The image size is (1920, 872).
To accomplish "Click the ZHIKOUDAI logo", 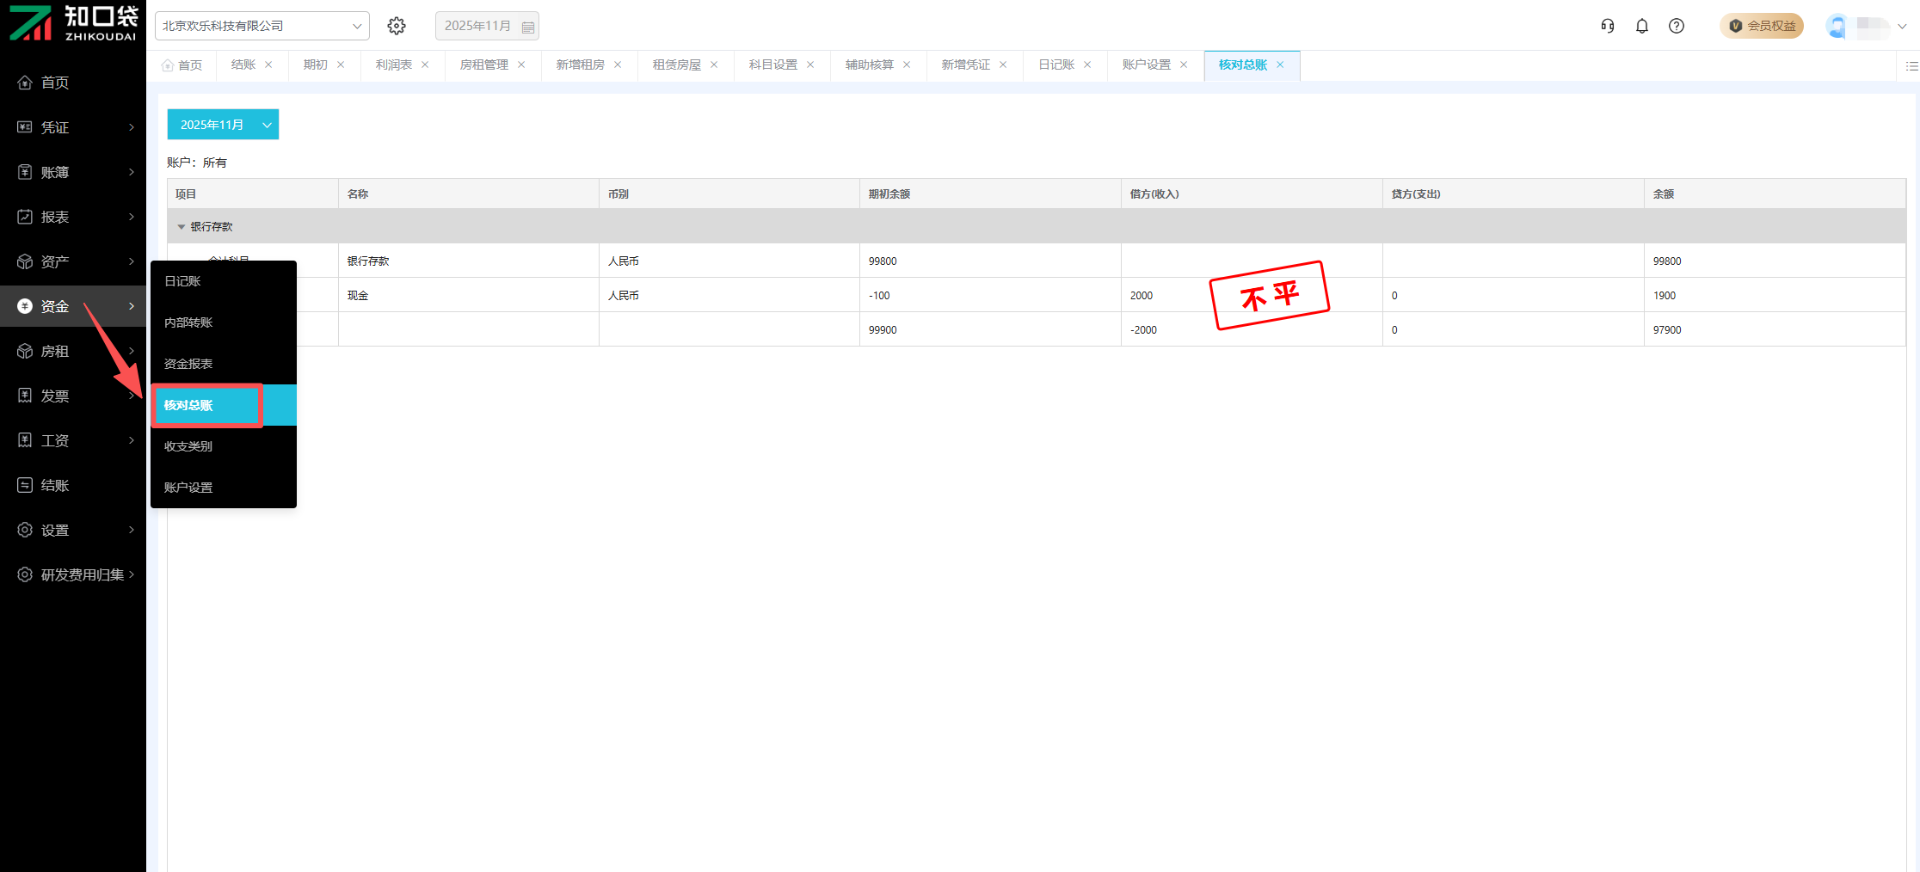I will pyautogui.click(x=73, y=23).
